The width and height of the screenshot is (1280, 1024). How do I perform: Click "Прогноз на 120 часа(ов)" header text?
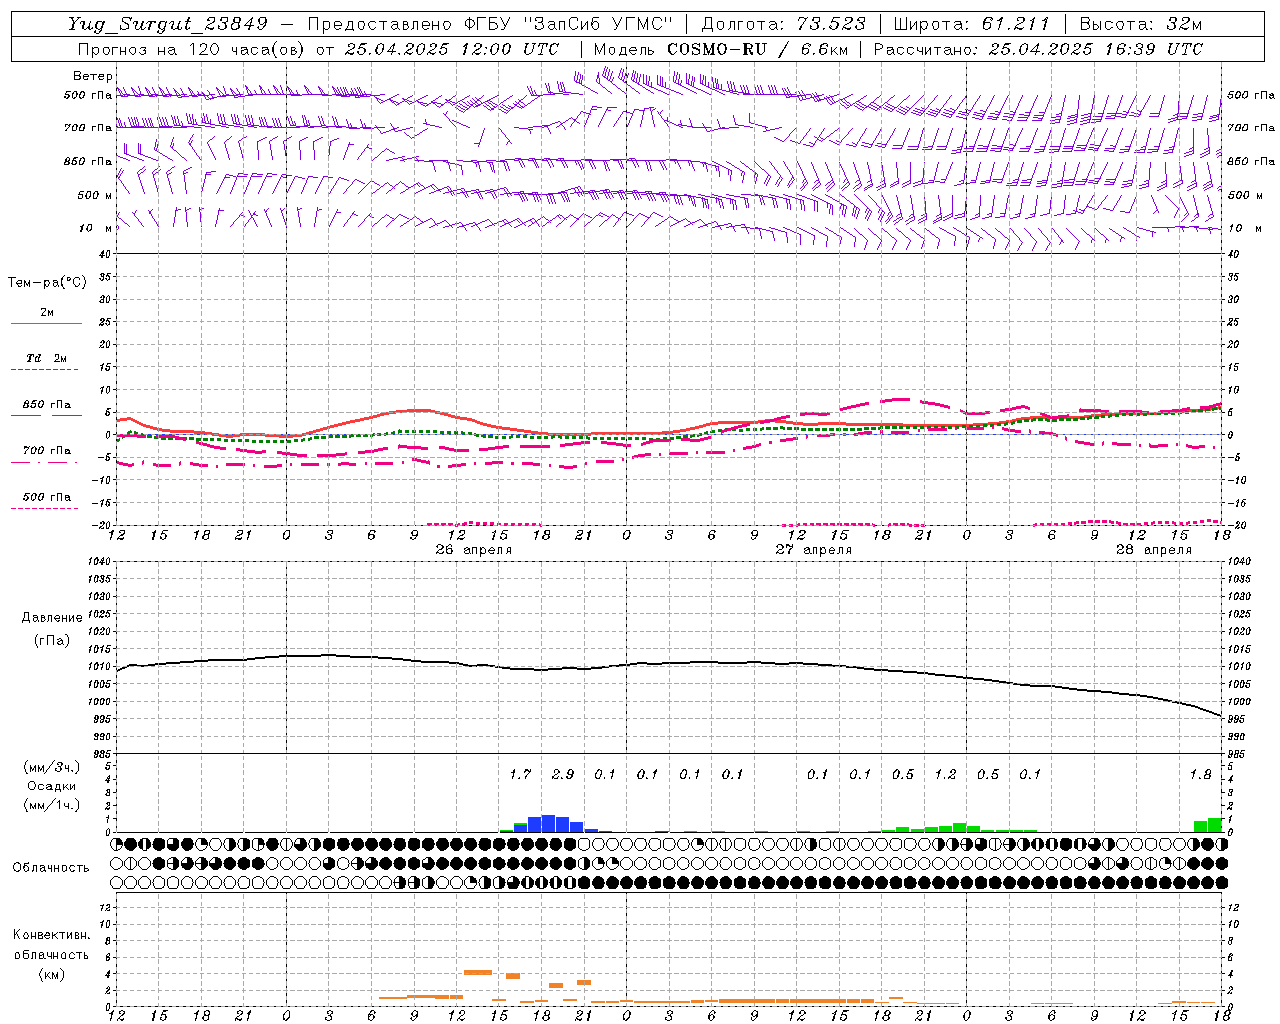(193, 49)
